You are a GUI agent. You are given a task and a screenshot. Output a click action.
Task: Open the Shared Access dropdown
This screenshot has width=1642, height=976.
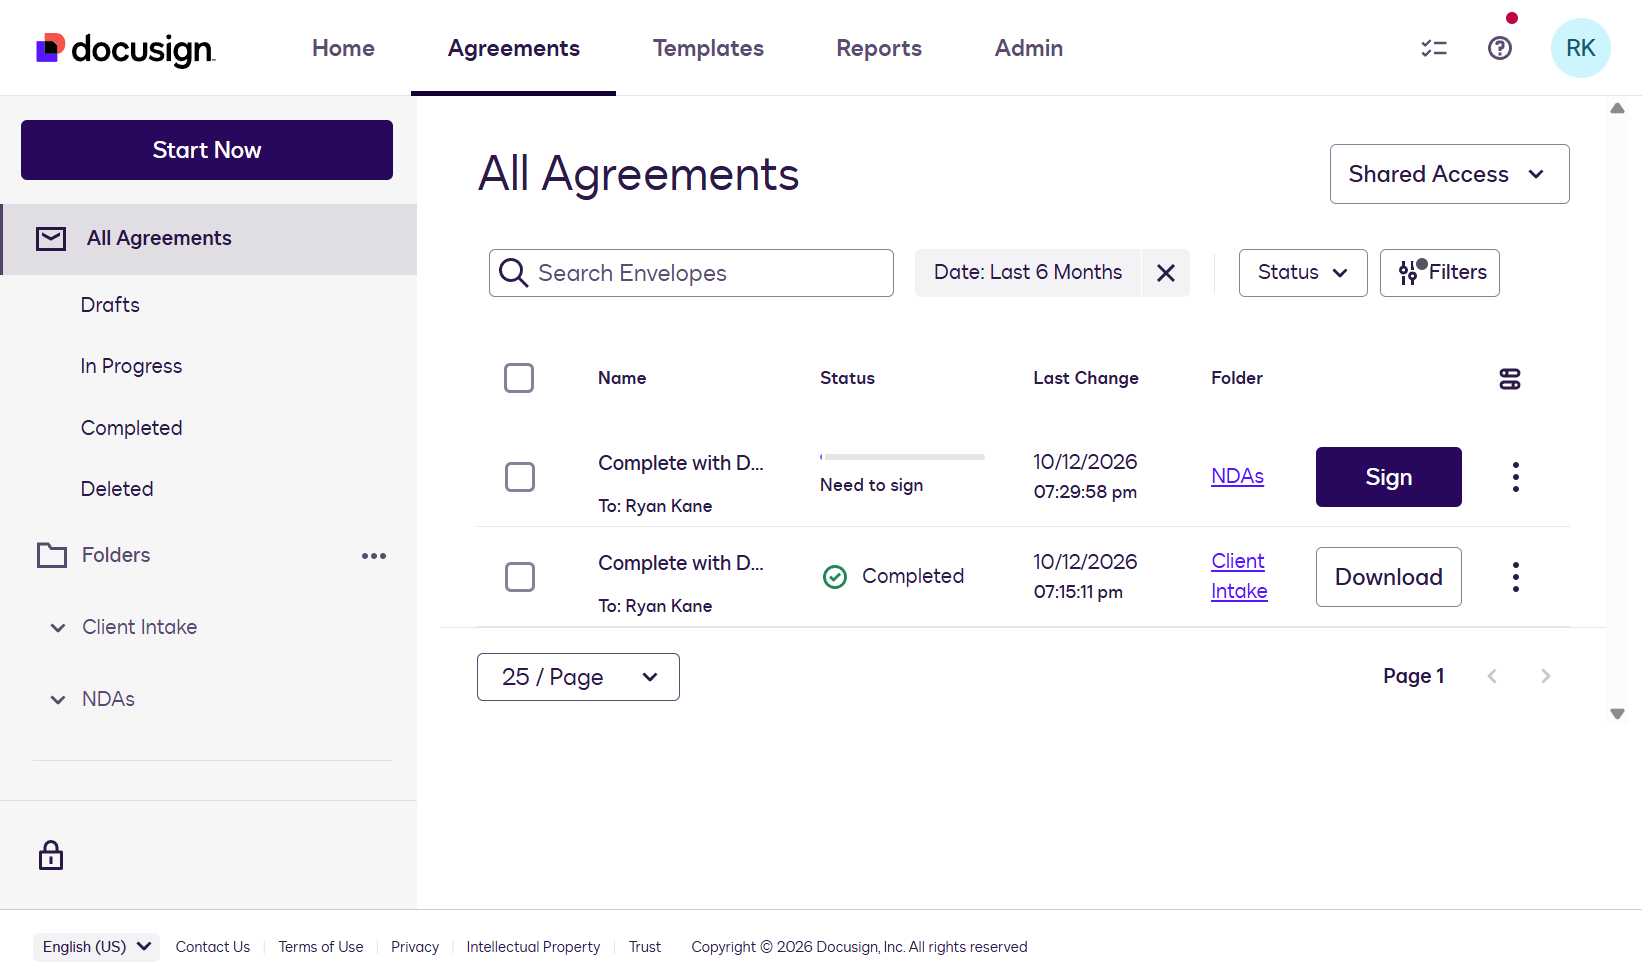[x=1450, y=174]
